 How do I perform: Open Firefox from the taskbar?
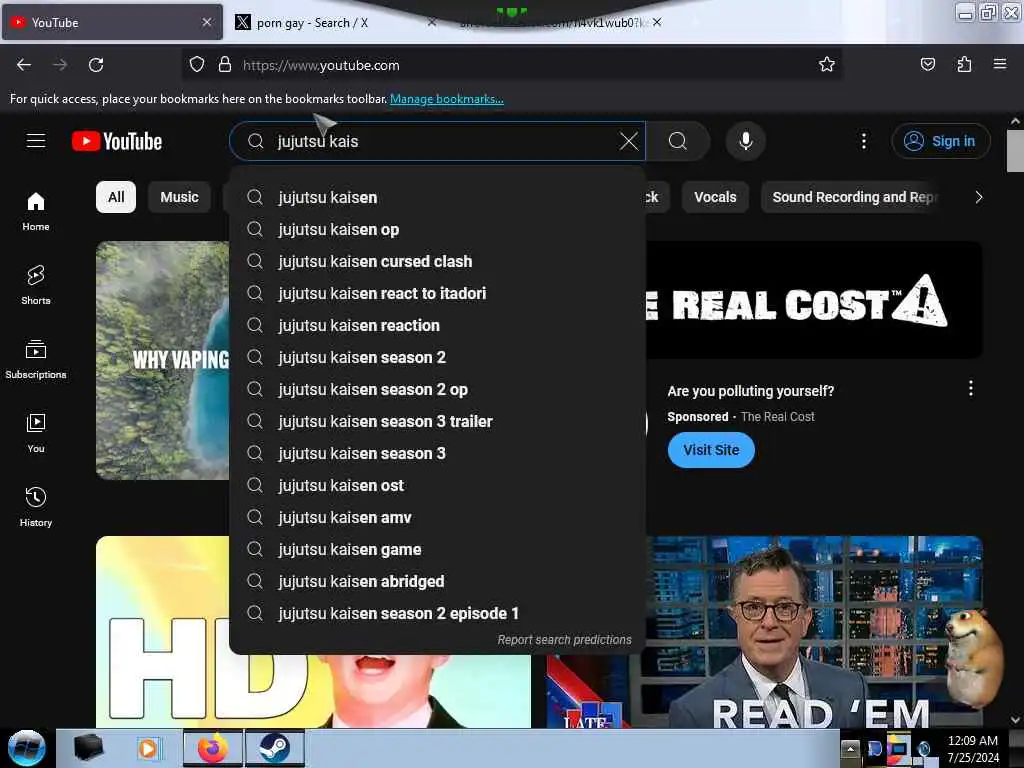click(x=213, y=748)
